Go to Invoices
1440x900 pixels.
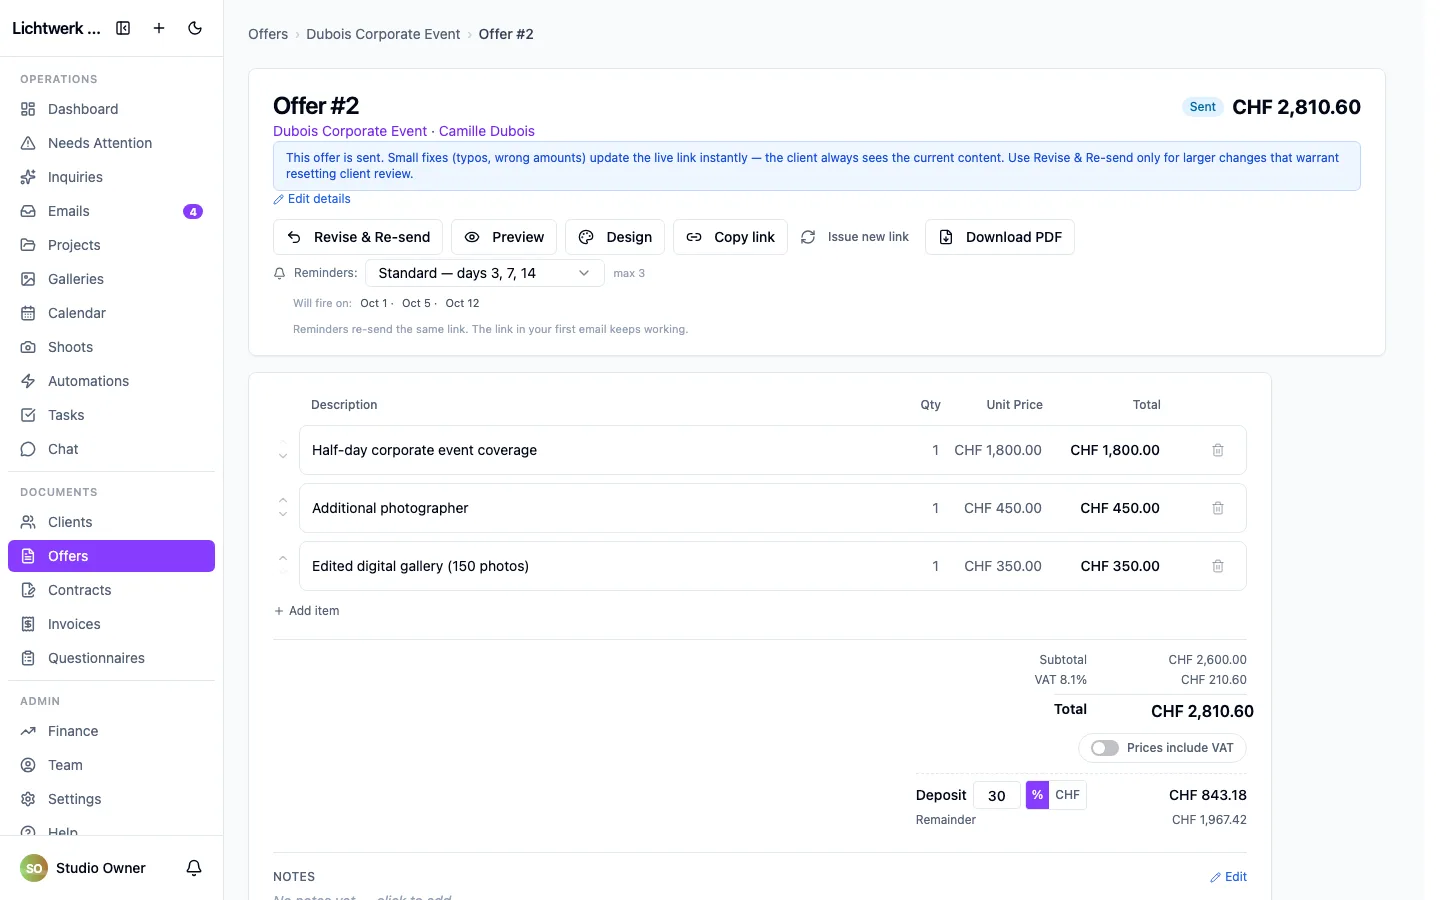pos(111,624)
